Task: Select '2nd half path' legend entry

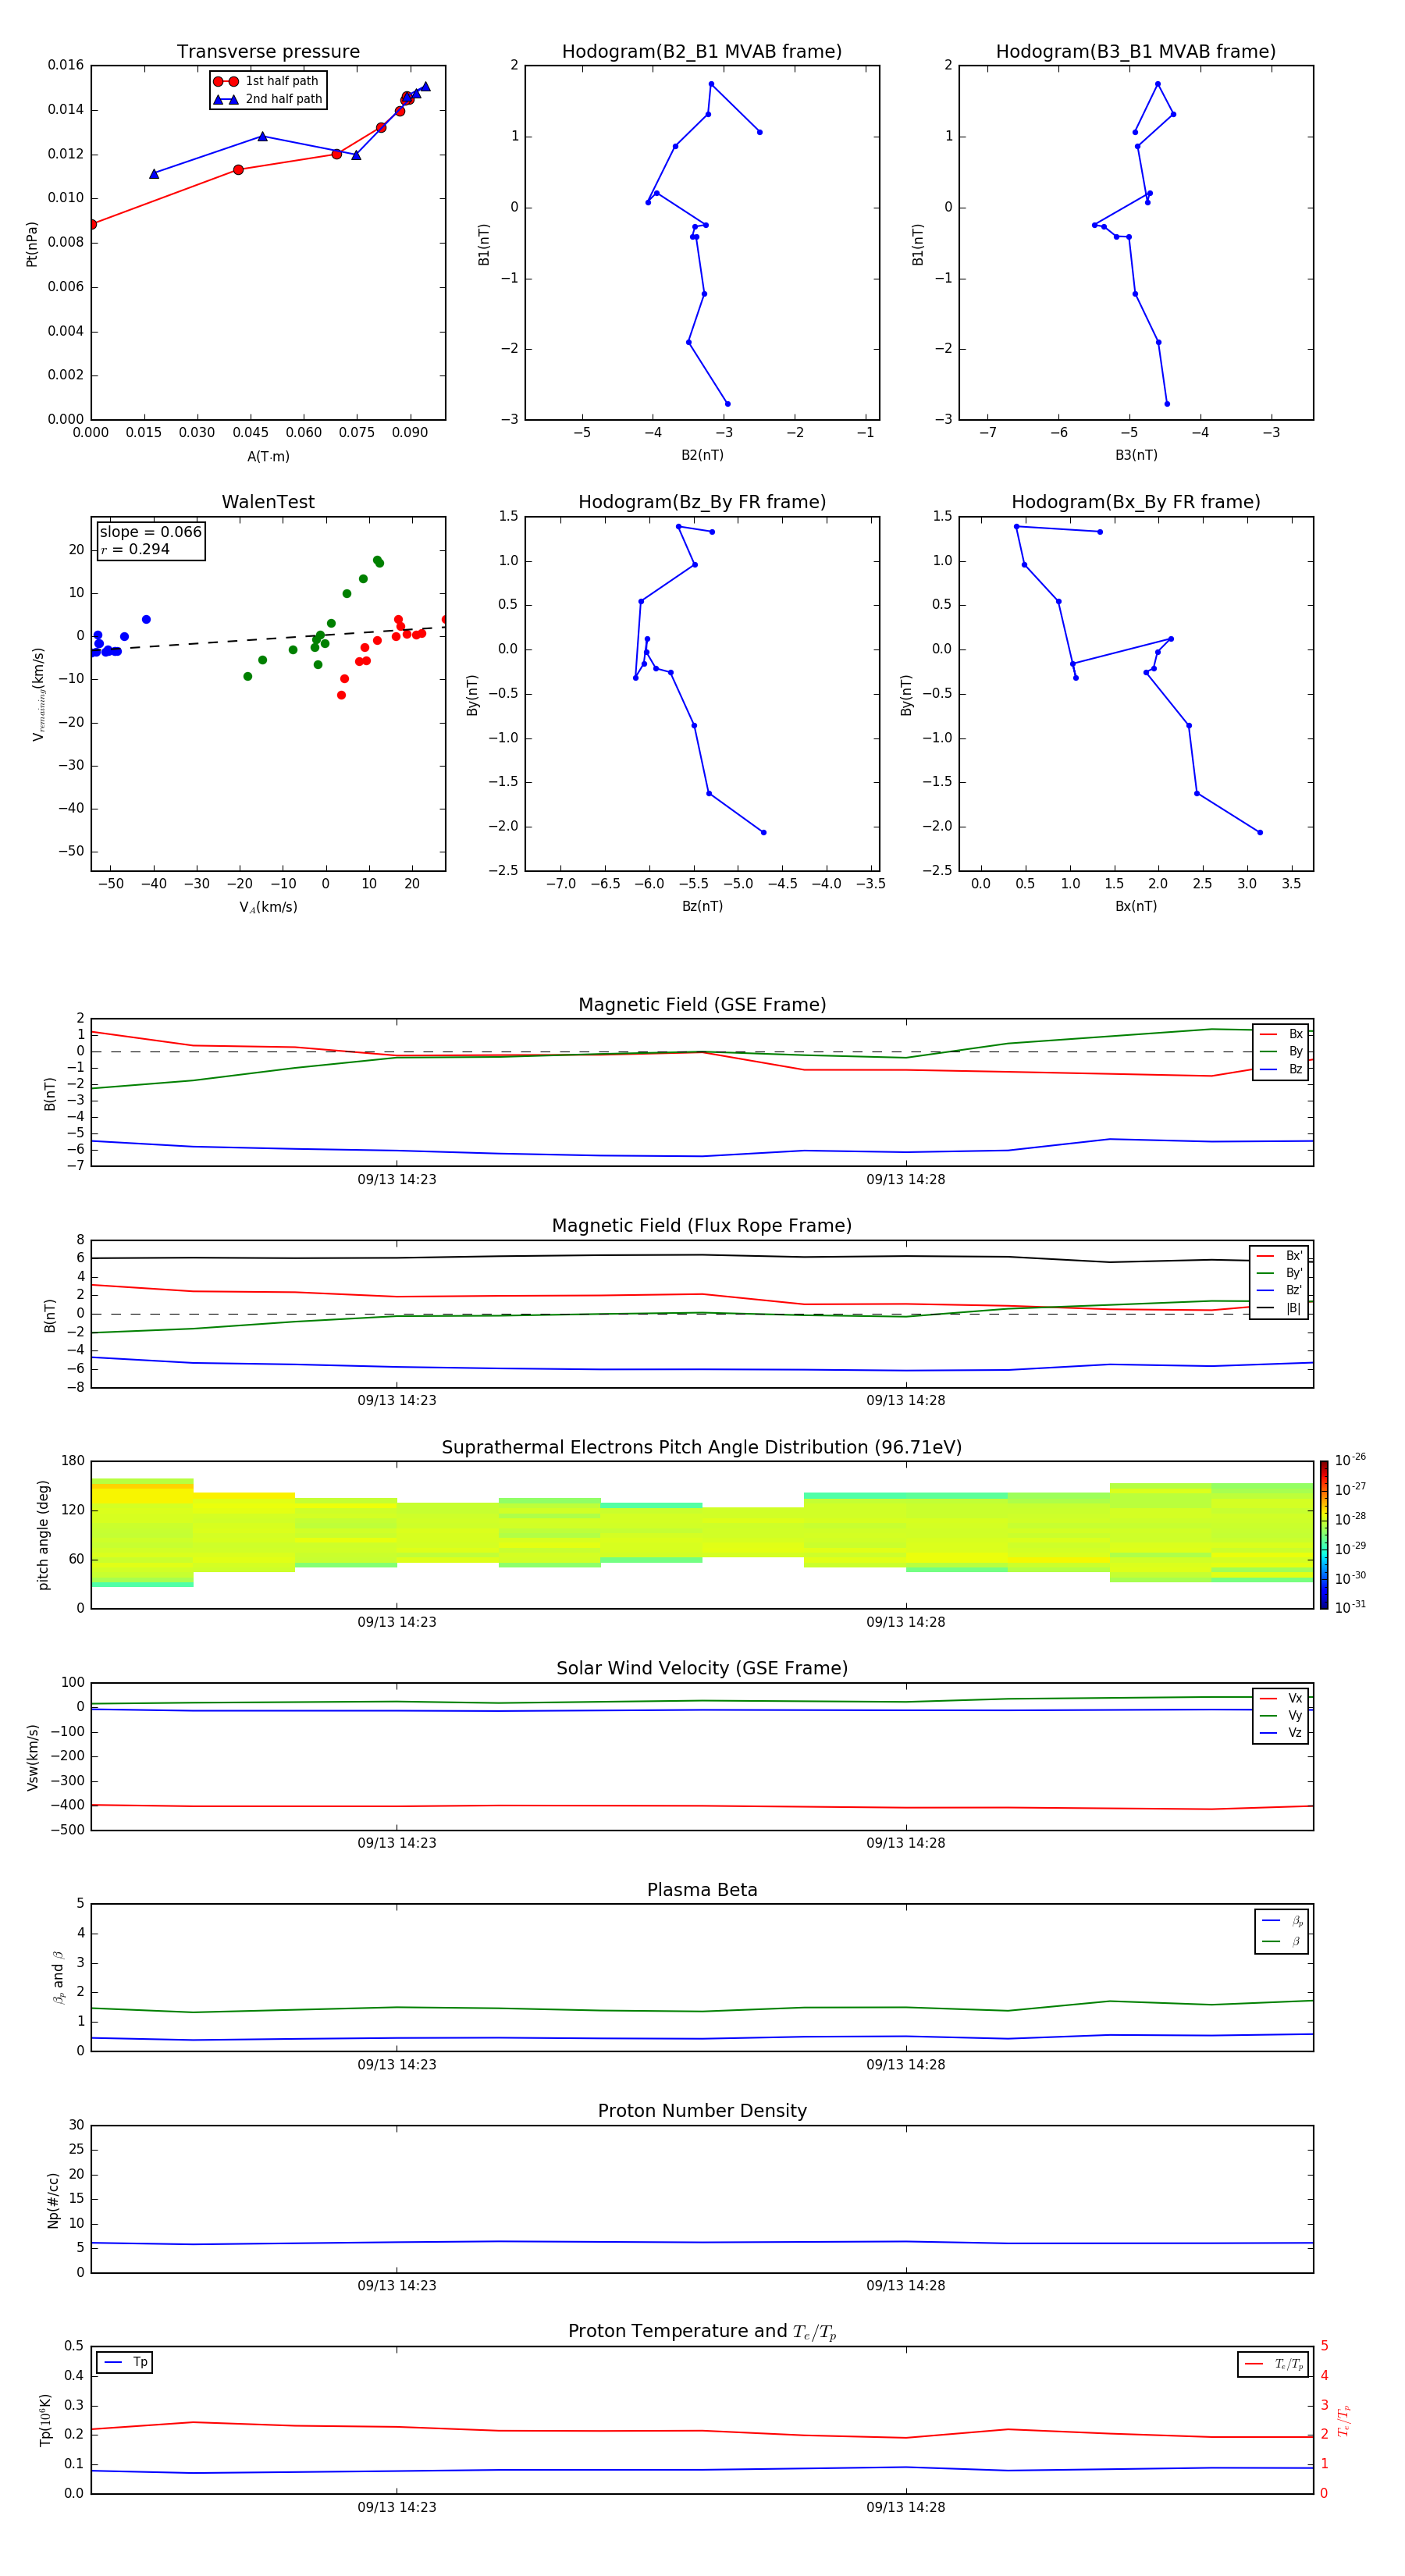Action: coord(267,99)
